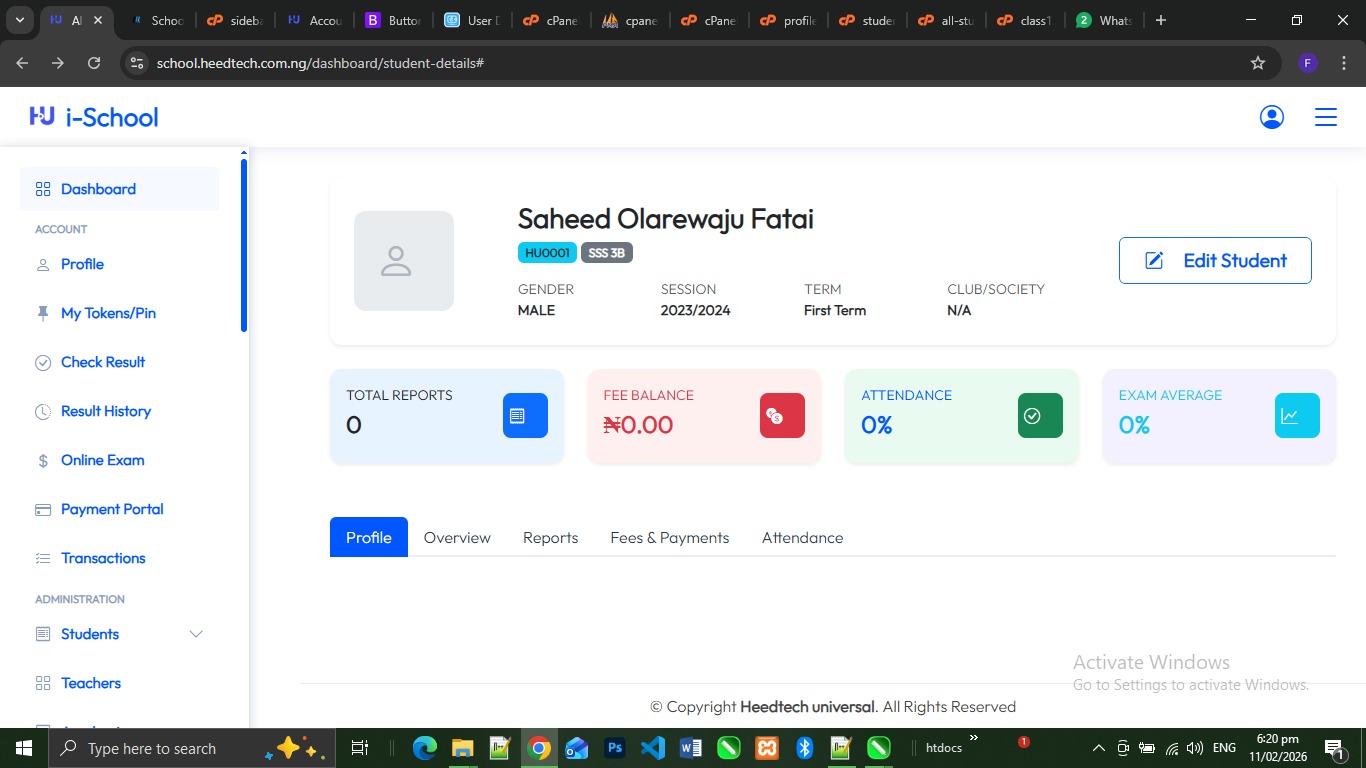Open Result History clock icon
This screenshot has height=768, width=1366.
(x=42, y=411)
